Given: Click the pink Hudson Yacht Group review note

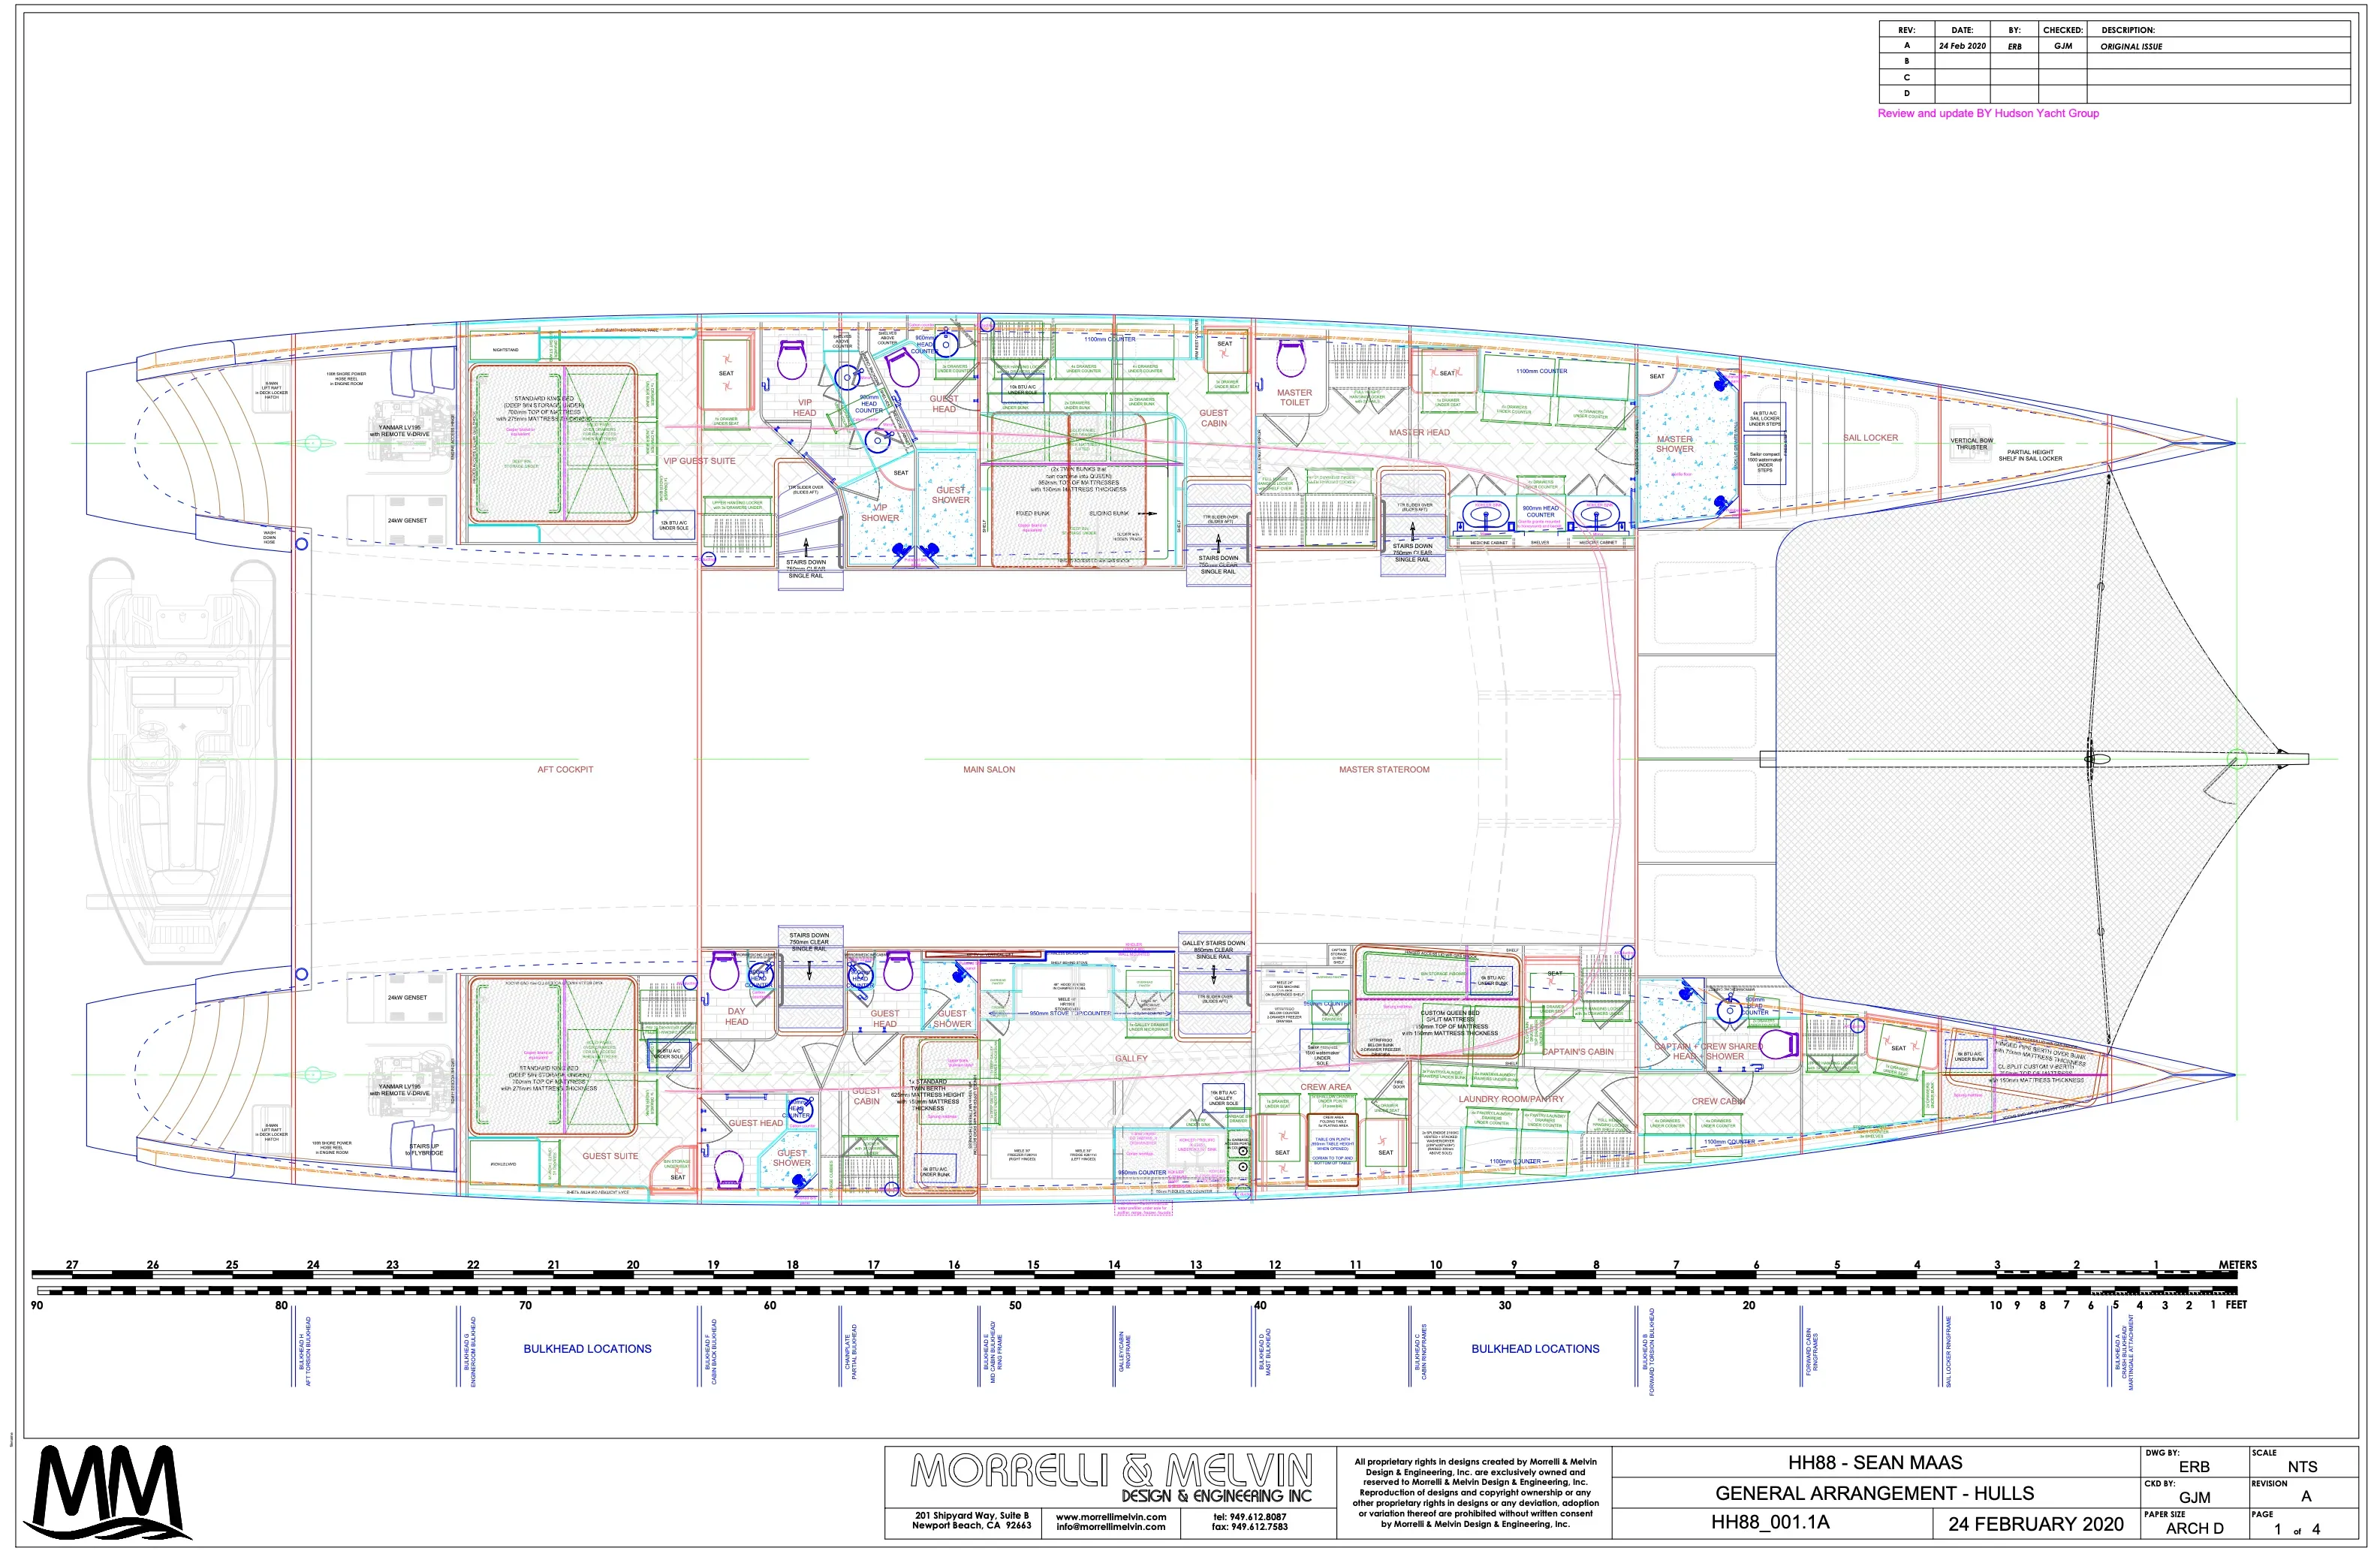Looking at the screenshot, I should pos(1988,114).
